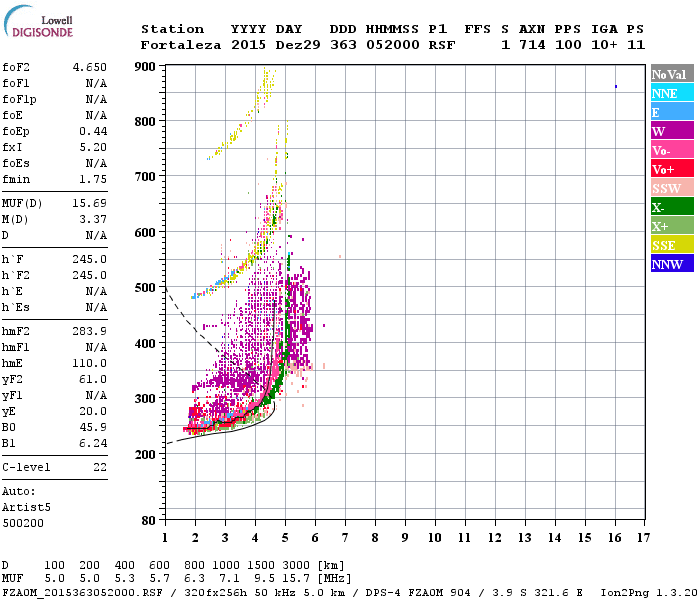Click the E blue legend swatch
Viewport: 700px width, 600px height.
(672, 112)
